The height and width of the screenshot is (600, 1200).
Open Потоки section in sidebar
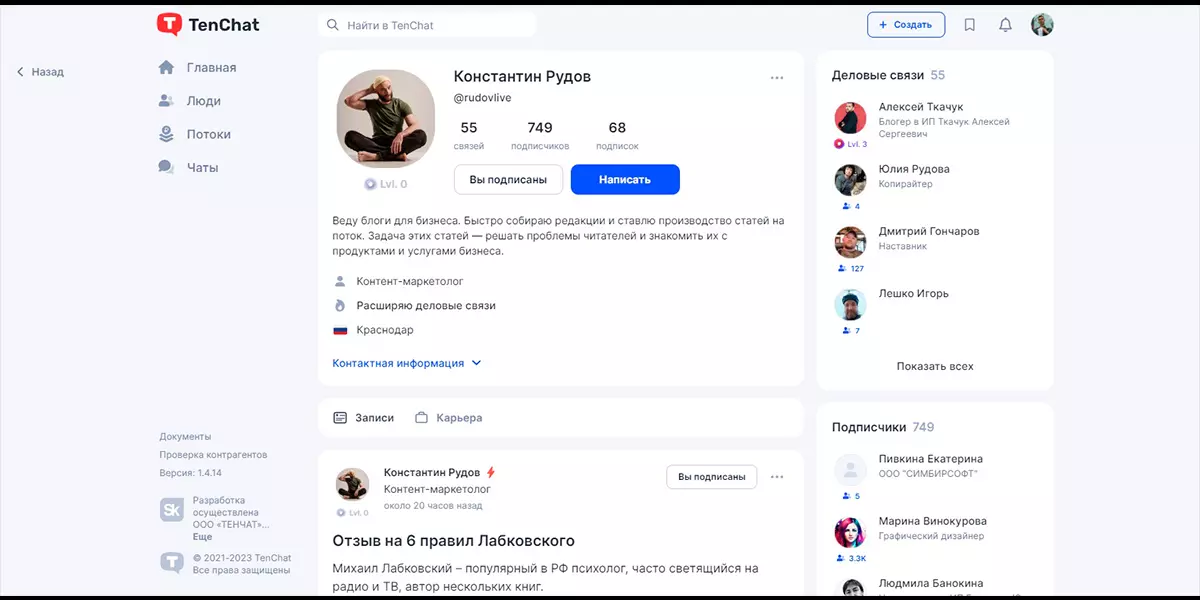(x=195, y=134)
